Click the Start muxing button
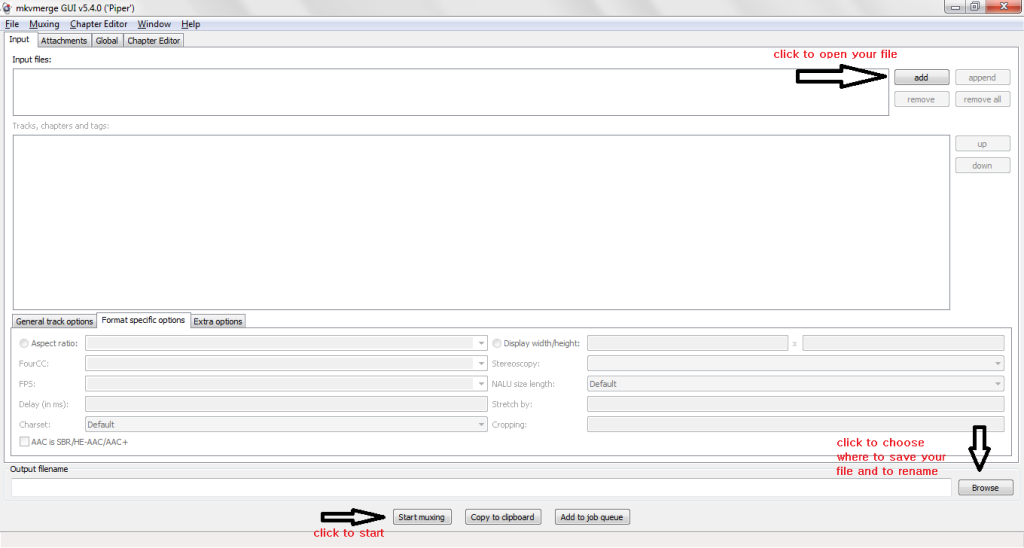 (x=421, y=517)
